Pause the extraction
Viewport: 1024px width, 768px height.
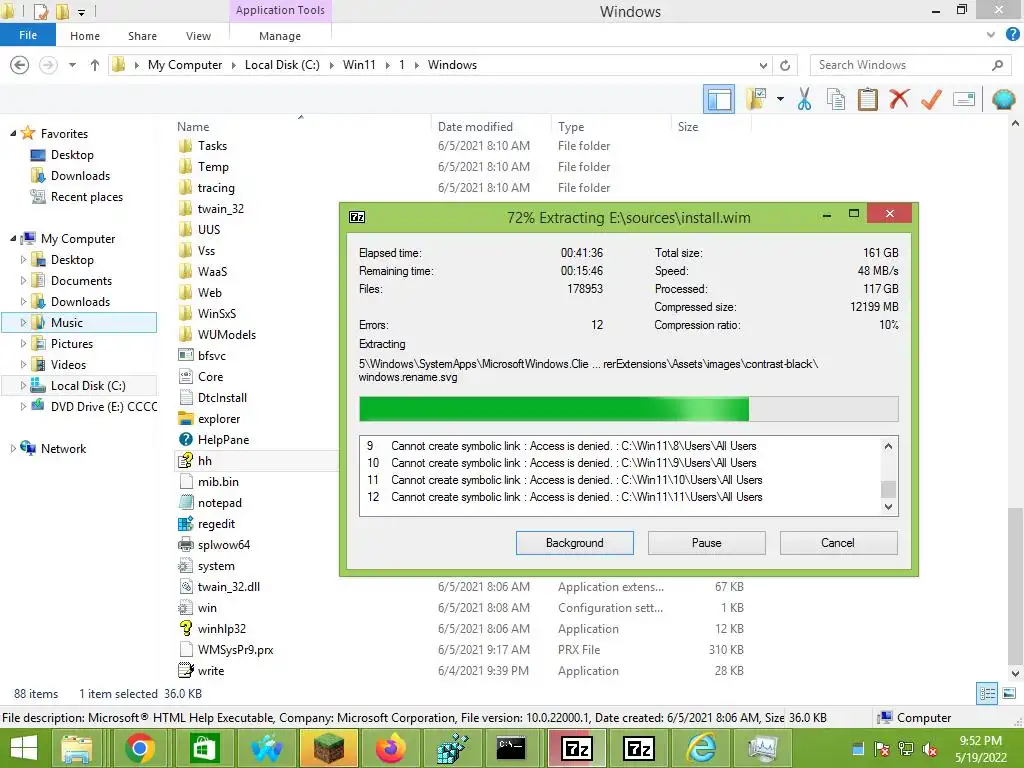[707, 543]
